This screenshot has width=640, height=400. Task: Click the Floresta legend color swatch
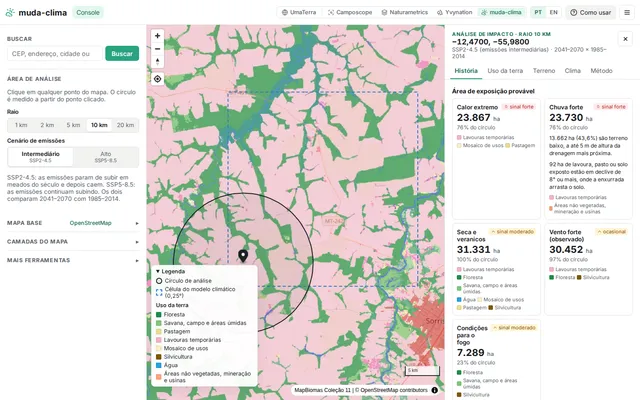pyautogui.click(x=159, y=315)
